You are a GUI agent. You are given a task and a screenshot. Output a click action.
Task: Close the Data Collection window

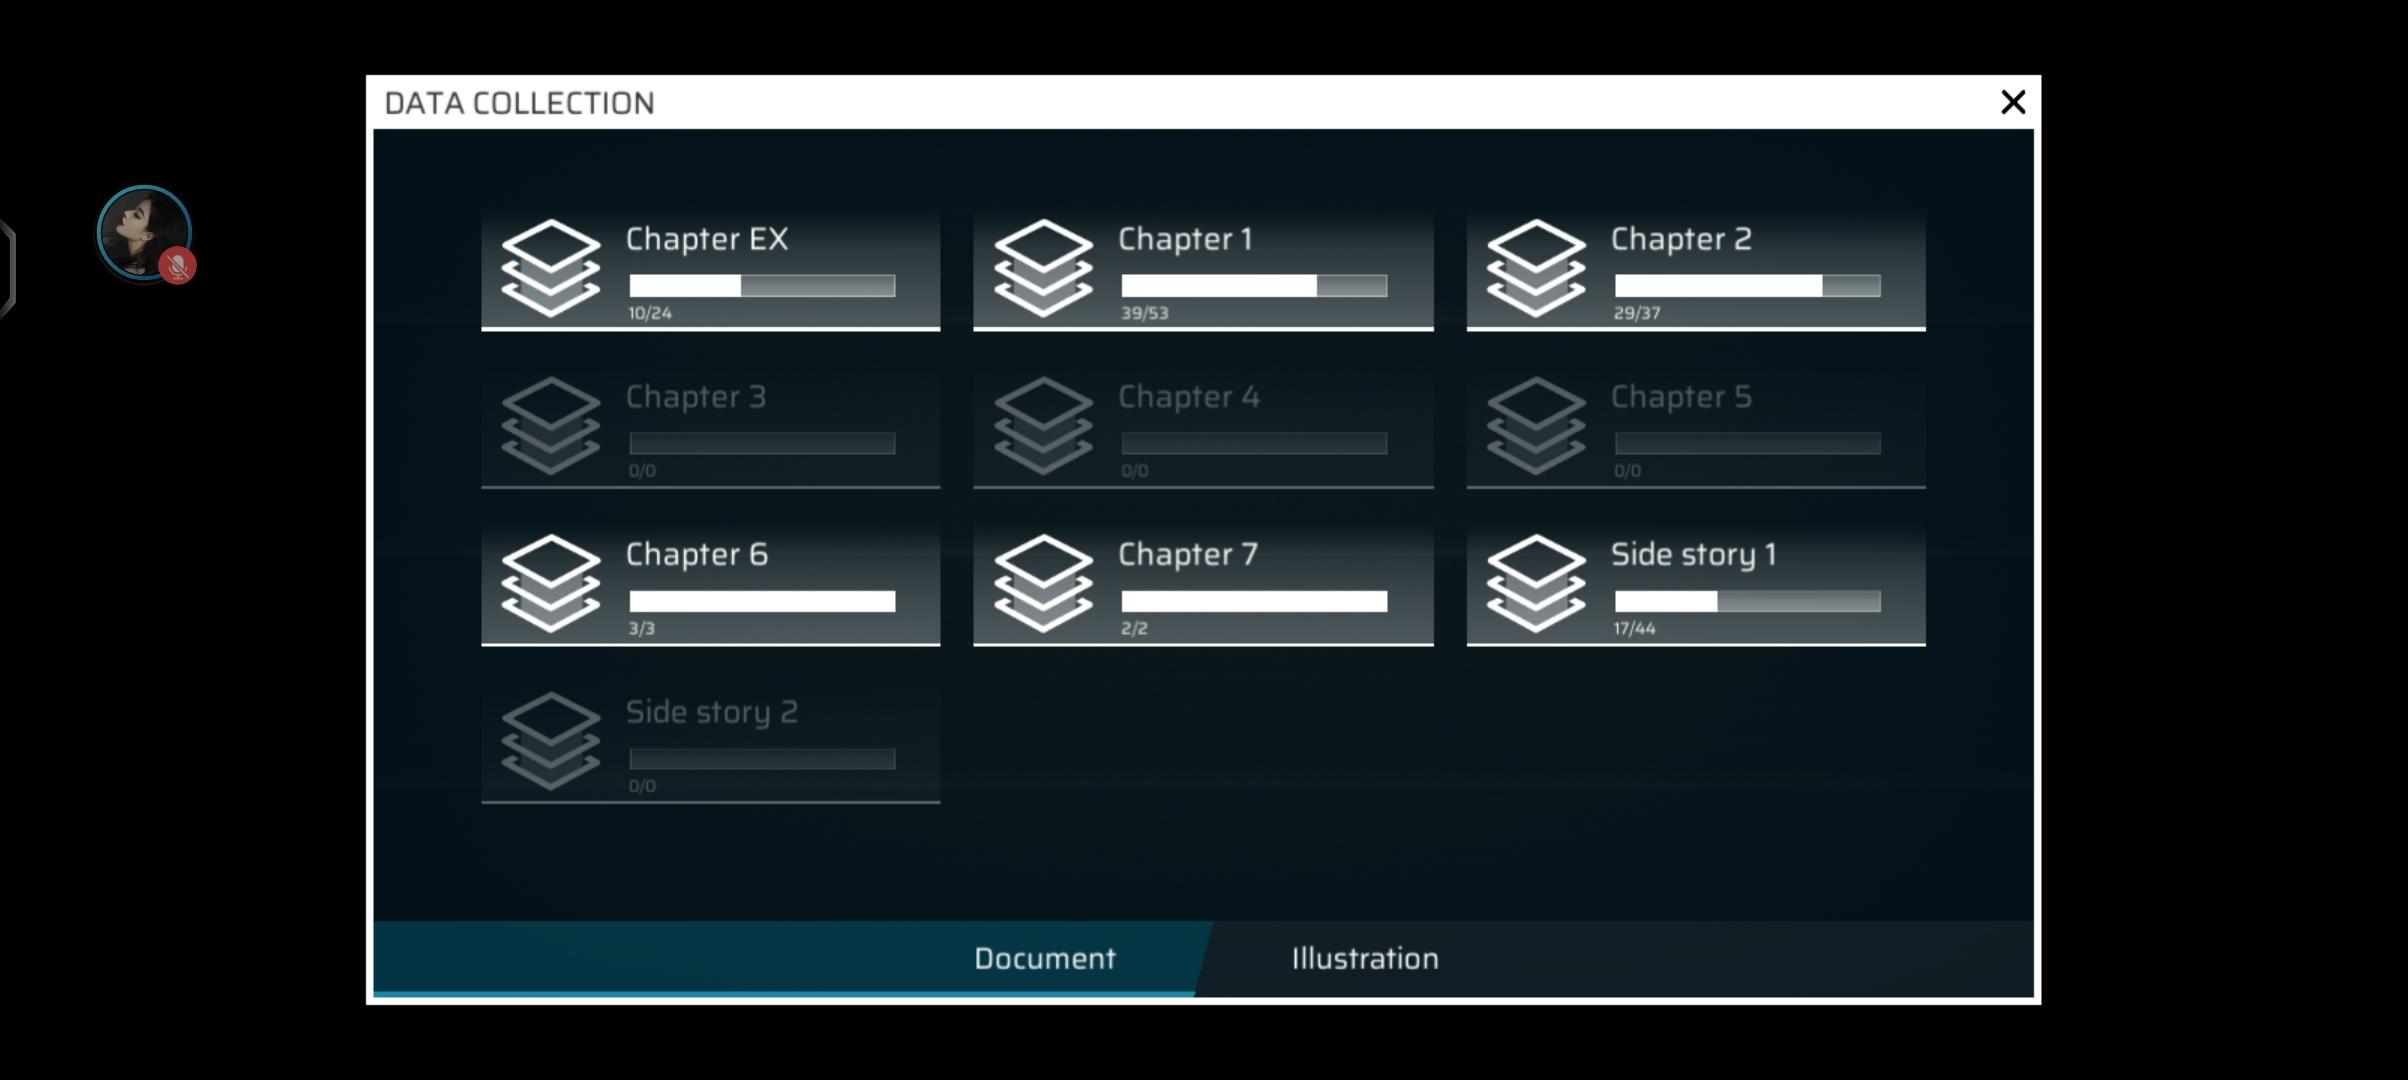click(2012, 102)
